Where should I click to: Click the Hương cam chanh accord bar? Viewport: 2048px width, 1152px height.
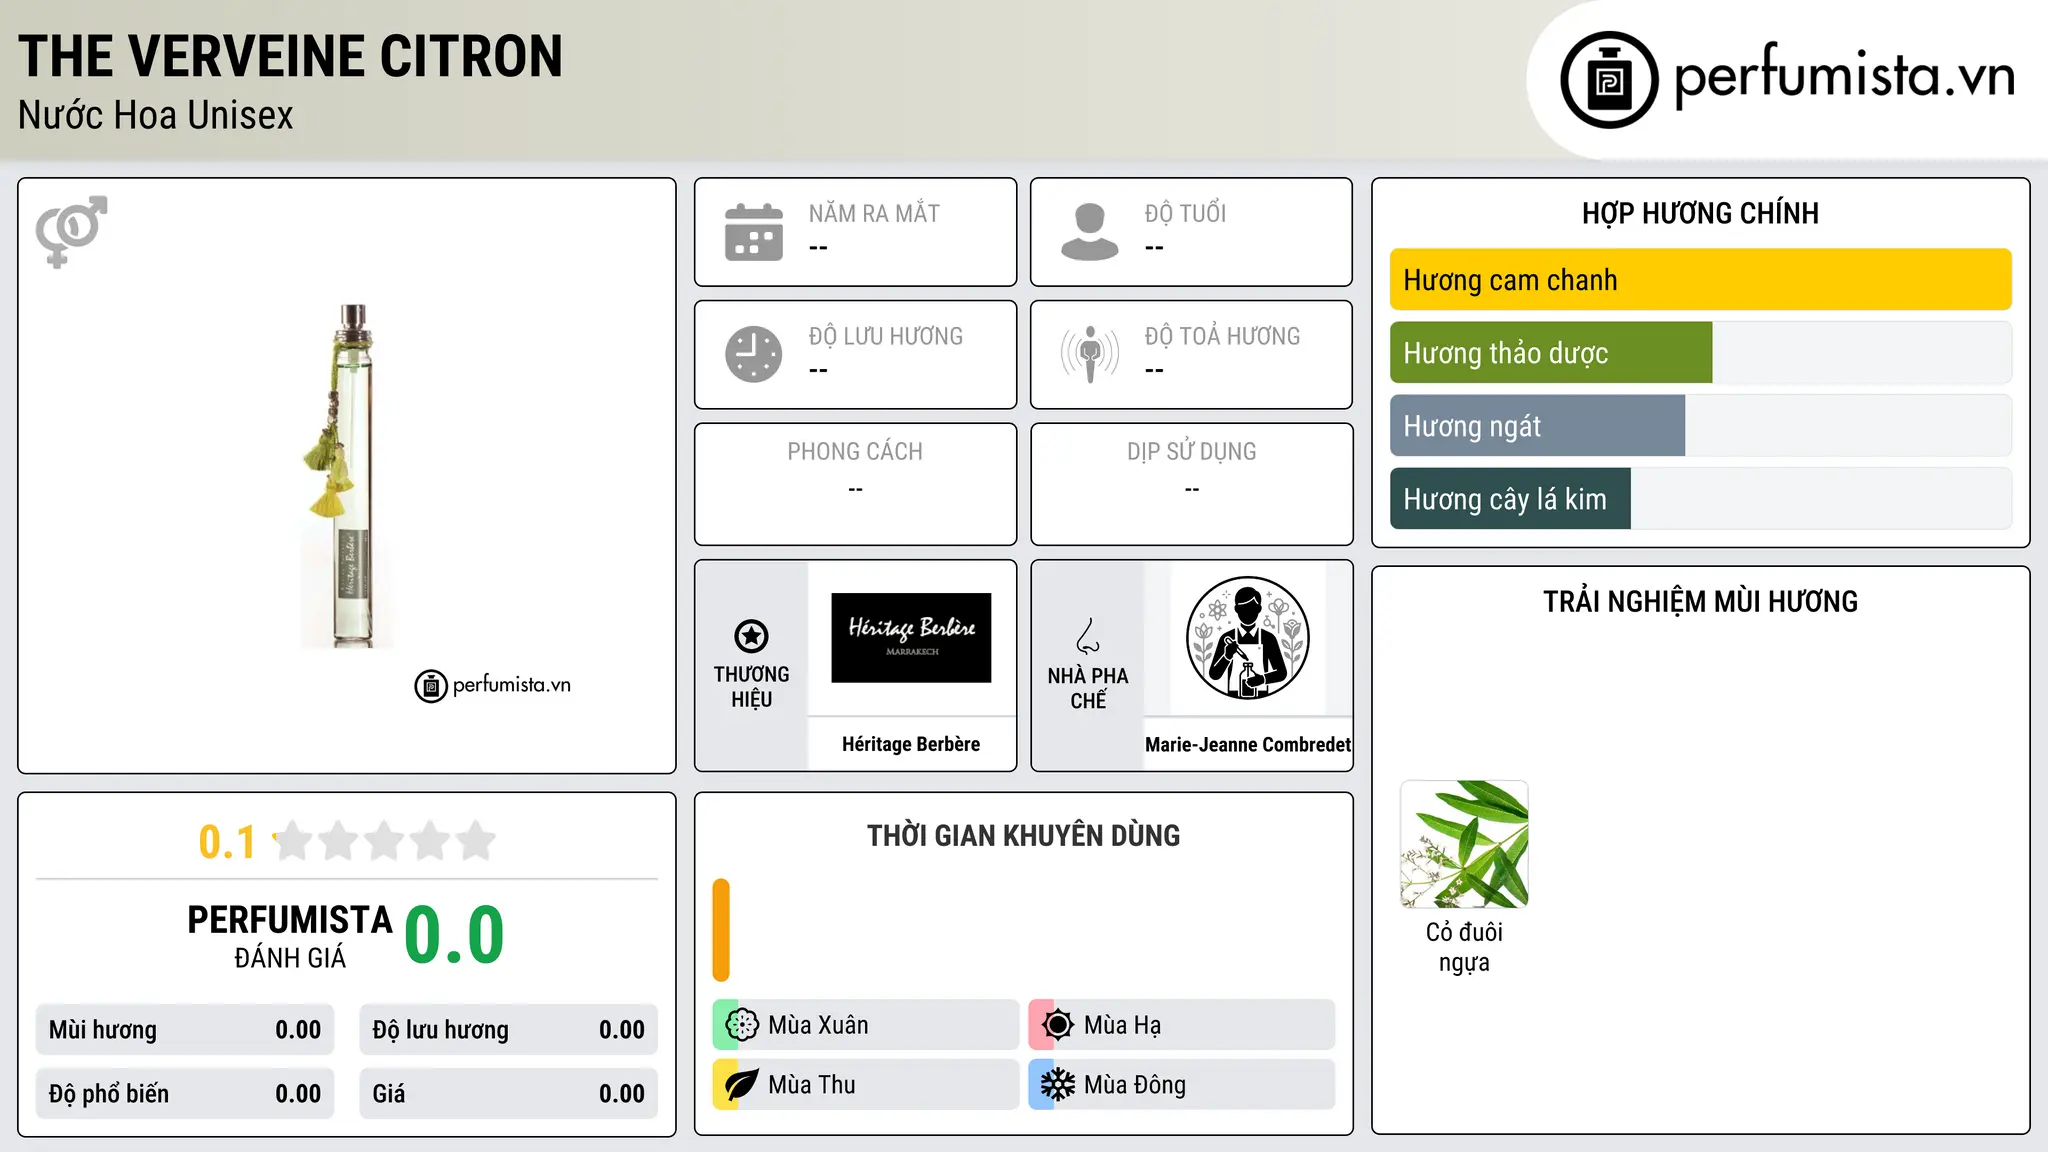click(x=1700, y=280)
